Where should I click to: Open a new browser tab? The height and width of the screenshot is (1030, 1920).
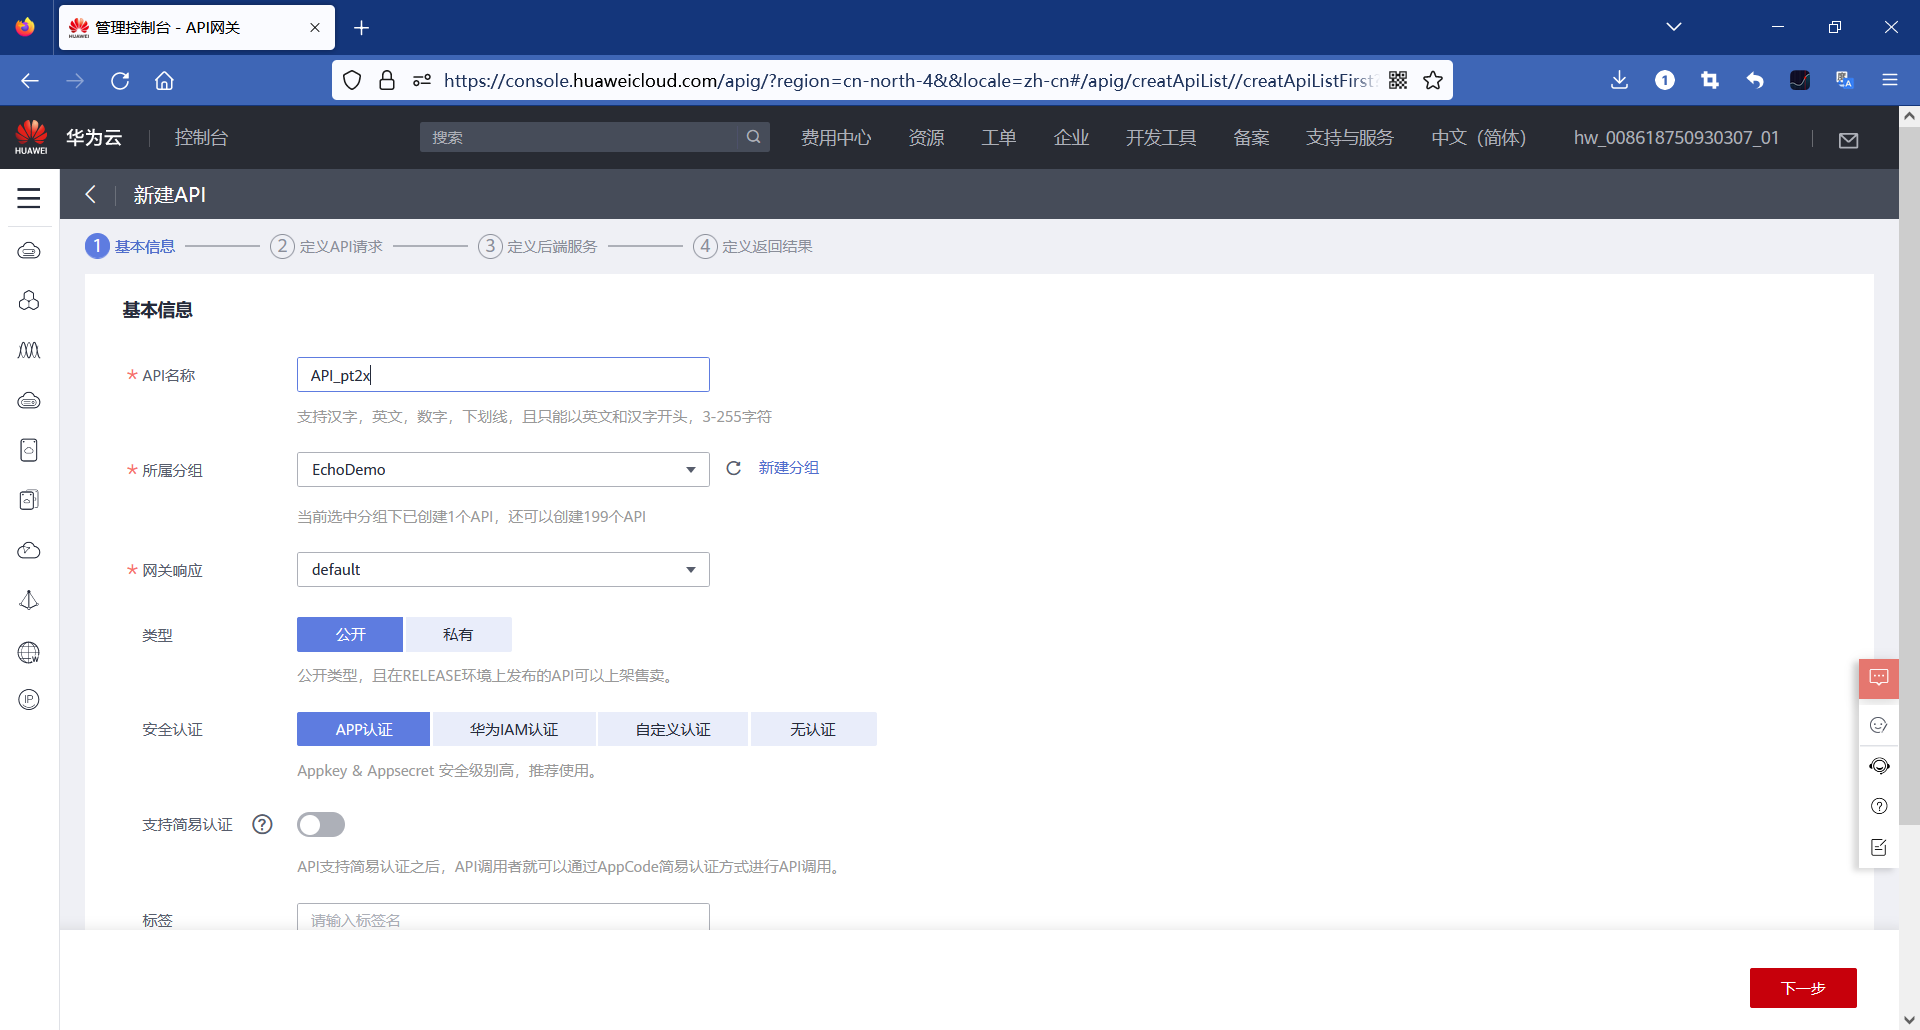pyautogui.click(x=362, y=28)
